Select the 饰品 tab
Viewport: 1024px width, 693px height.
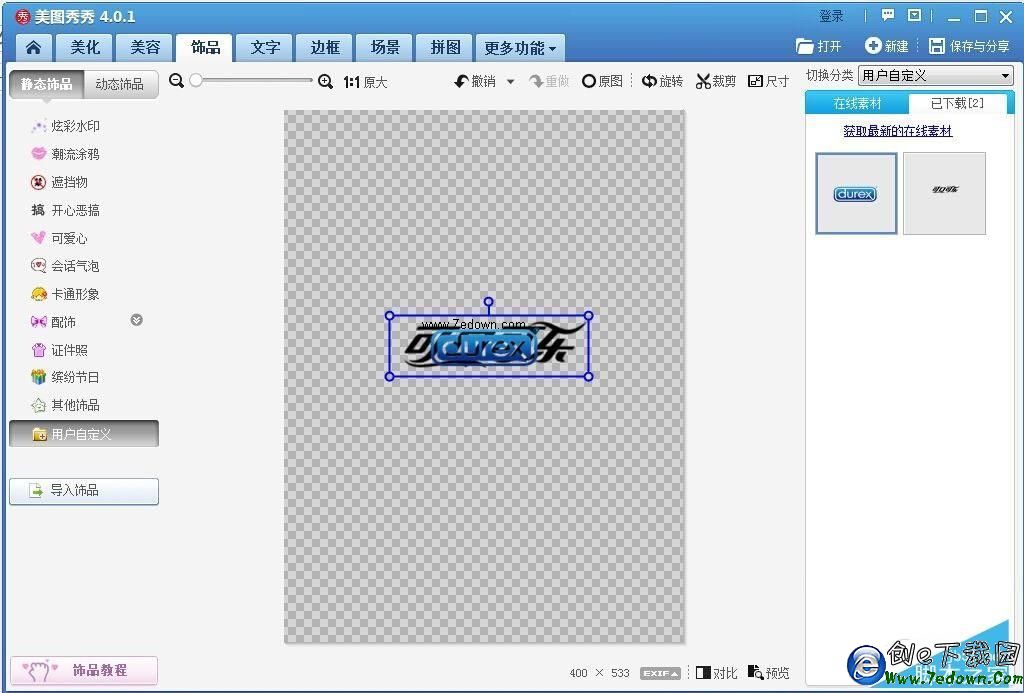click(x=205, y=48)
